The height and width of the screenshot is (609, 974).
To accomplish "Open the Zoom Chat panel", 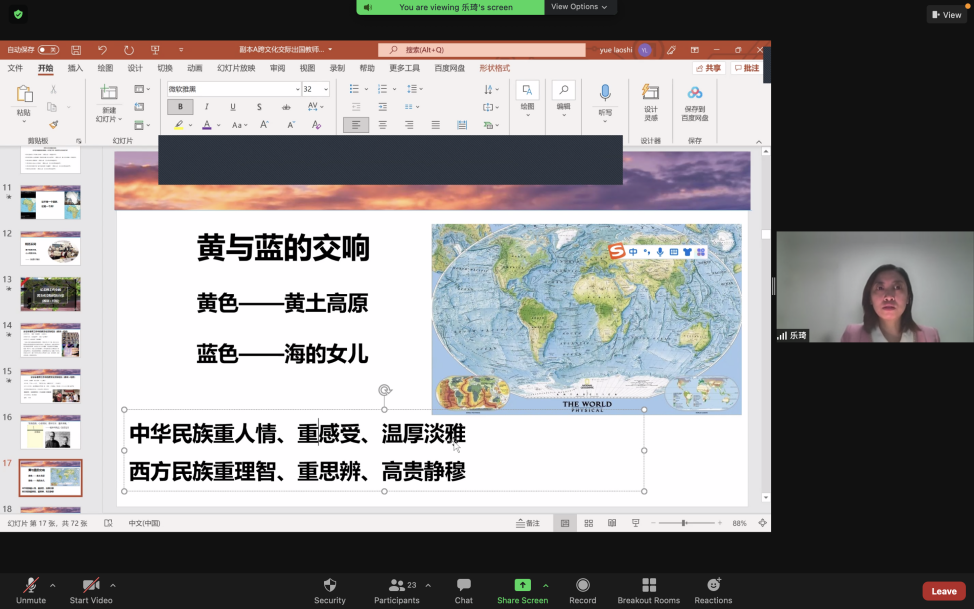I will pos(463,585).
